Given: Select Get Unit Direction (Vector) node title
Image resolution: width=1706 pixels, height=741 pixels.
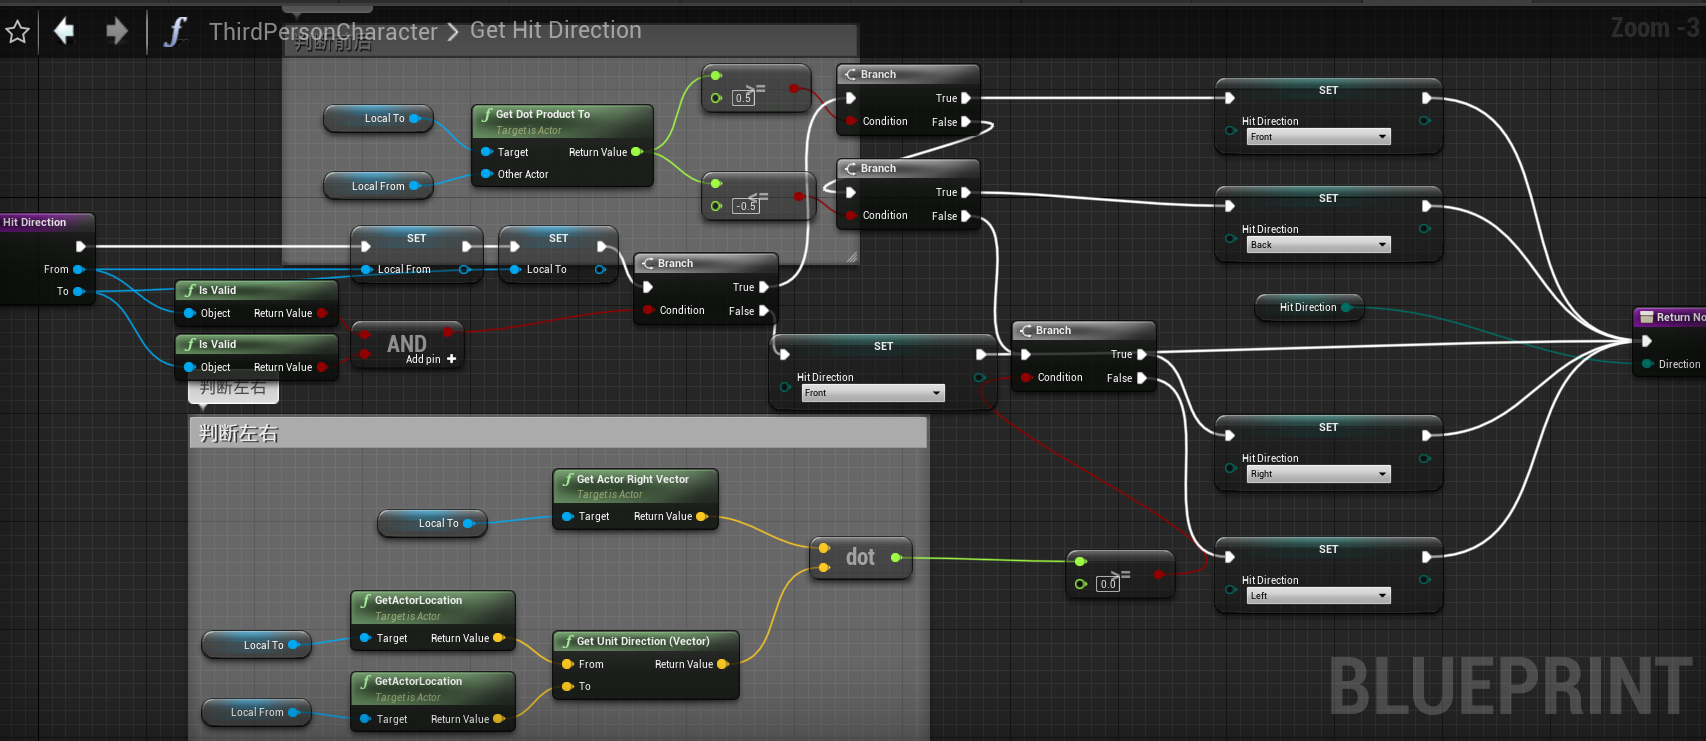Looking at the screenshot, I should tap(643, 641).
